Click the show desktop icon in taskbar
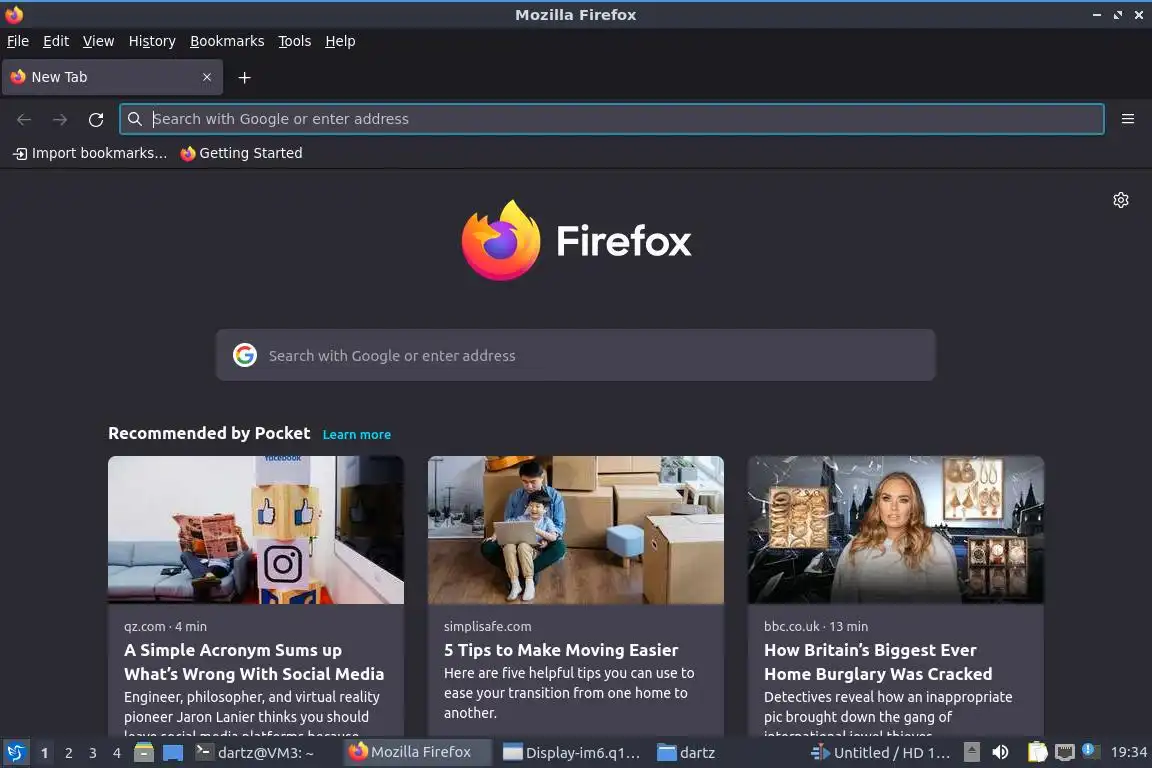 (x=173, y=753)
